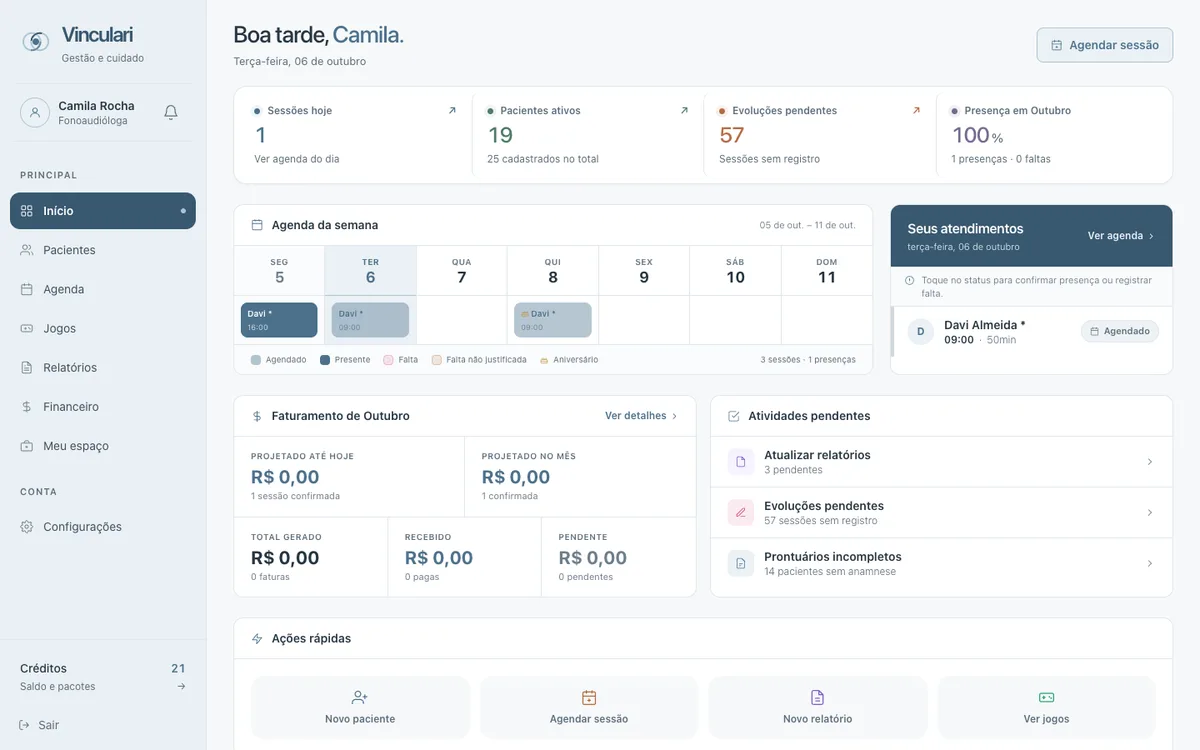Screen dimensions: 1200x750
Task: Expand the Prontuários incompletos row chevron
Action: tap(1150, 564)
